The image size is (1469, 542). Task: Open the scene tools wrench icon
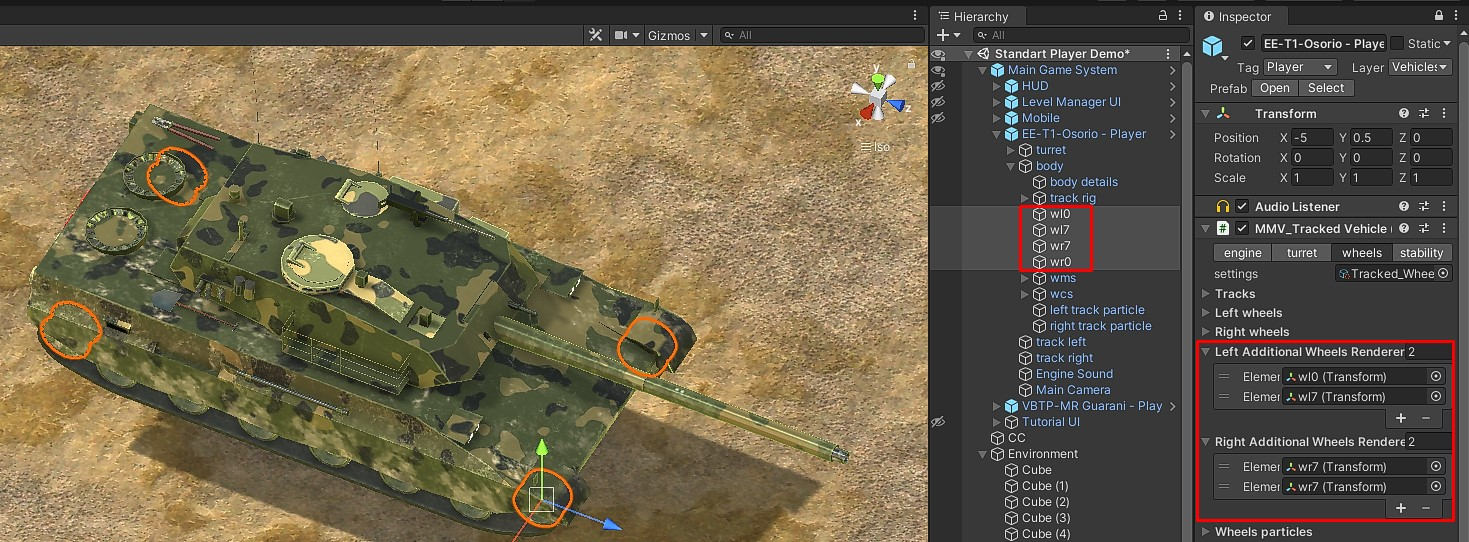(596, 35)
